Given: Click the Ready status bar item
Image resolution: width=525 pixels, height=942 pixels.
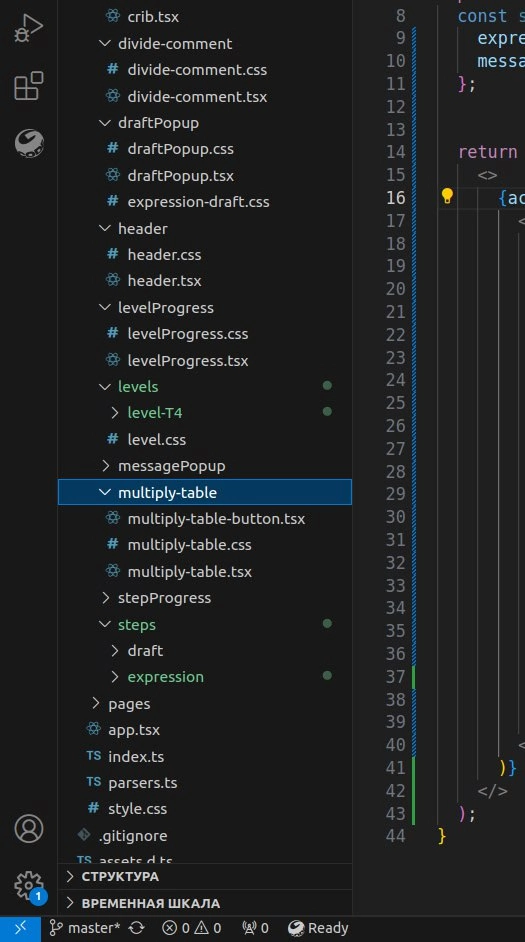Looking at the screenshot, I should 318,929.
